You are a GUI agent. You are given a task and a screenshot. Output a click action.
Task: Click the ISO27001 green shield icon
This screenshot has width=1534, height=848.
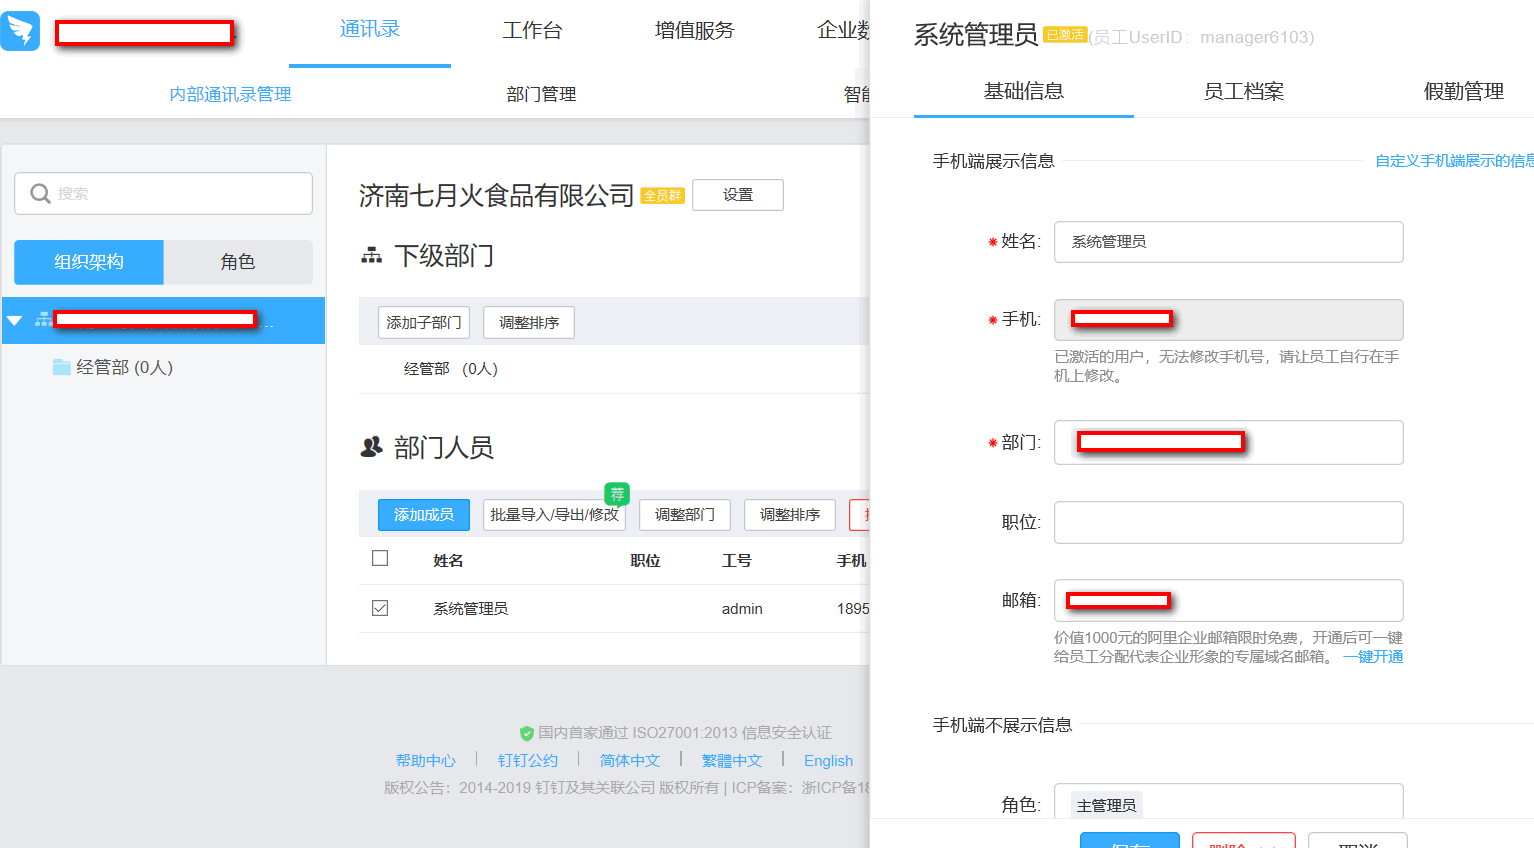coord(527,733)
